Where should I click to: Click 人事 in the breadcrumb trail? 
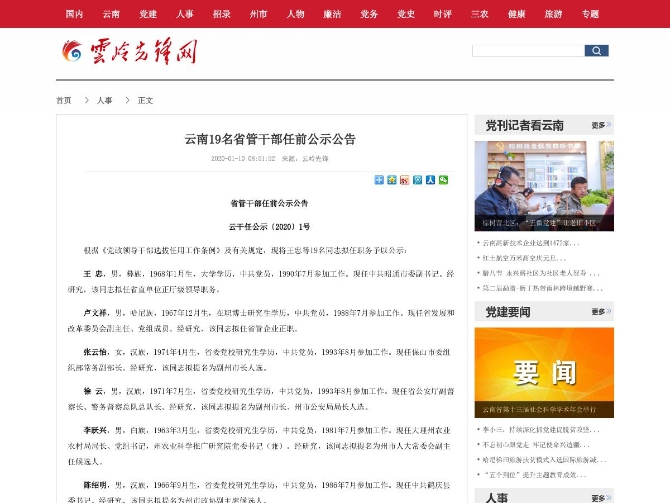[x=105, y=100]
